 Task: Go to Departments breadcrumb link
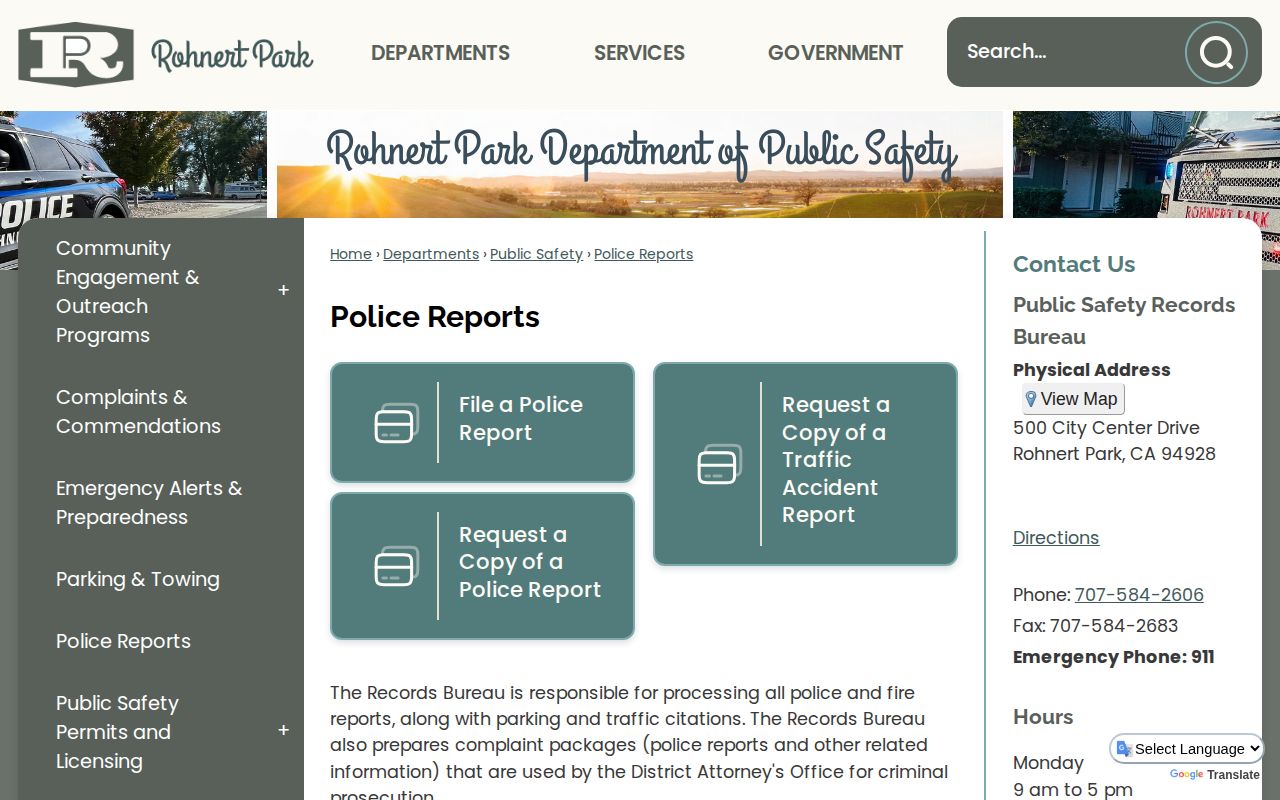click(431, 254)
